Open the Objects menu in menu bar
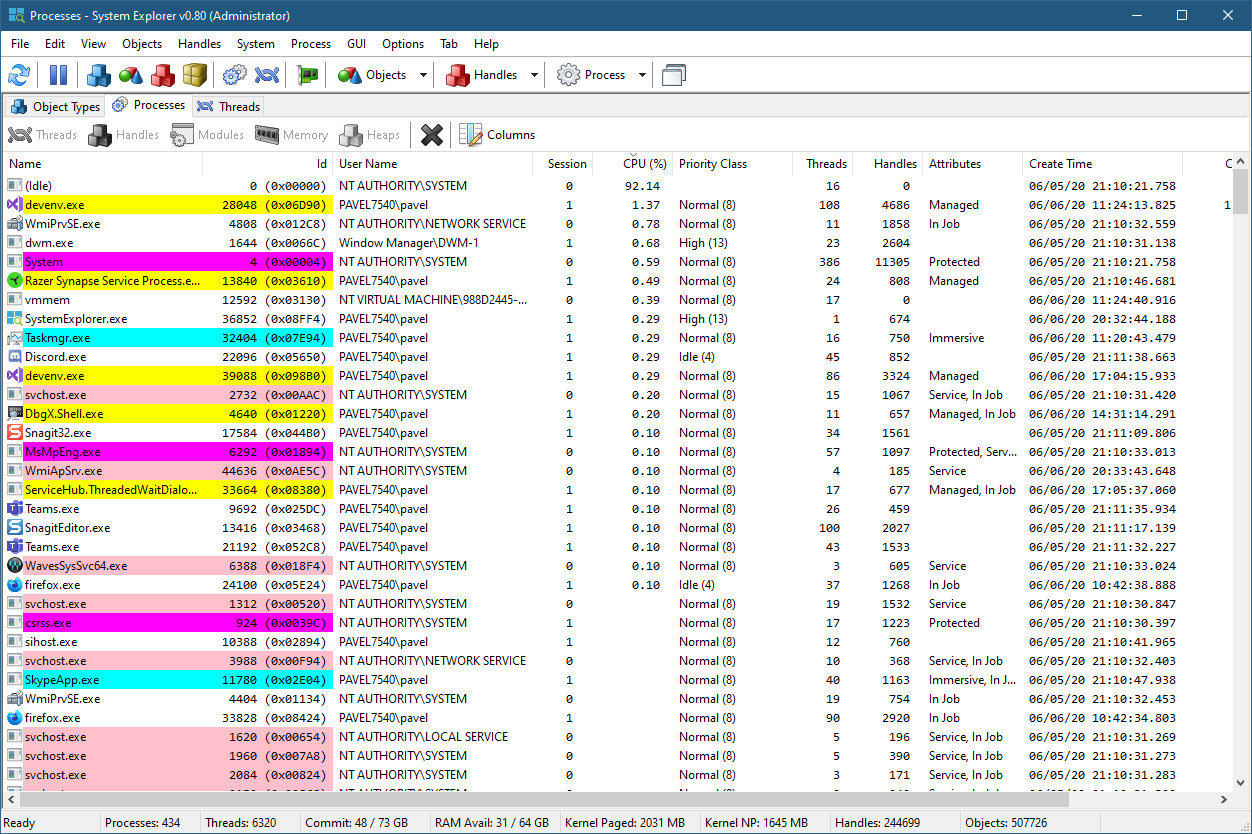Image resolution: width=1252 pixels, height=834 pixels. pos(142,44)
